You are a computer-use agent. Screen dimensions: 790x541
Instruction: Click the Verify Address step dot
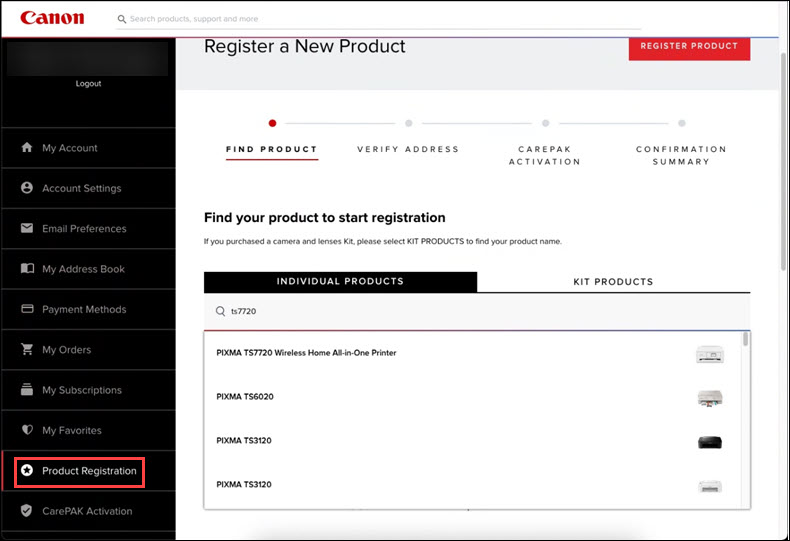point(409,123)
